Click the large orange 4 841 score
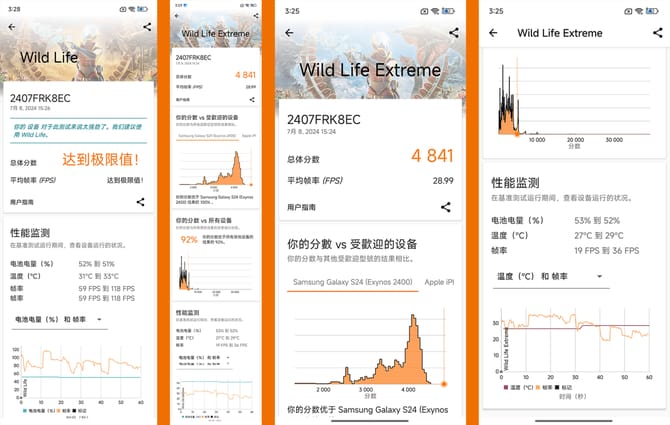This screenshot has width=670, height=425. pyautogui.click(x=431, y=156)
